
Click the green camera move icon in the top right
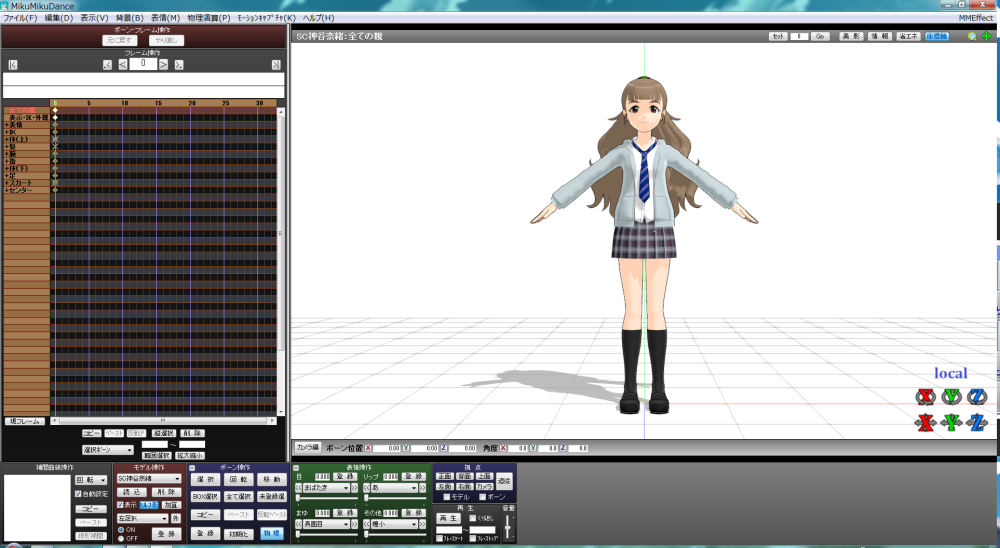coord(987,36)
